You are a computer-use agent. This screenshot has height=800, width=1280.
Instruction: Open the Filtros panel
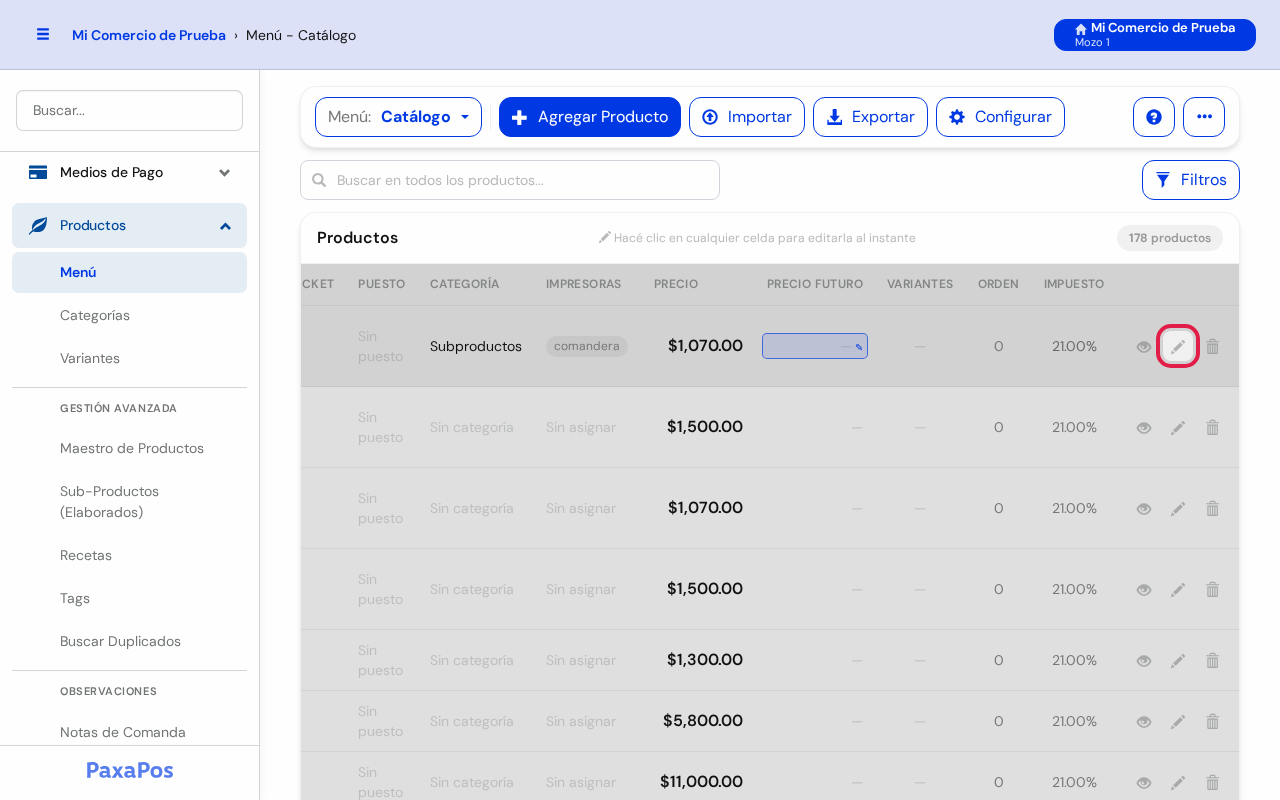click(x=1191, y=180)
